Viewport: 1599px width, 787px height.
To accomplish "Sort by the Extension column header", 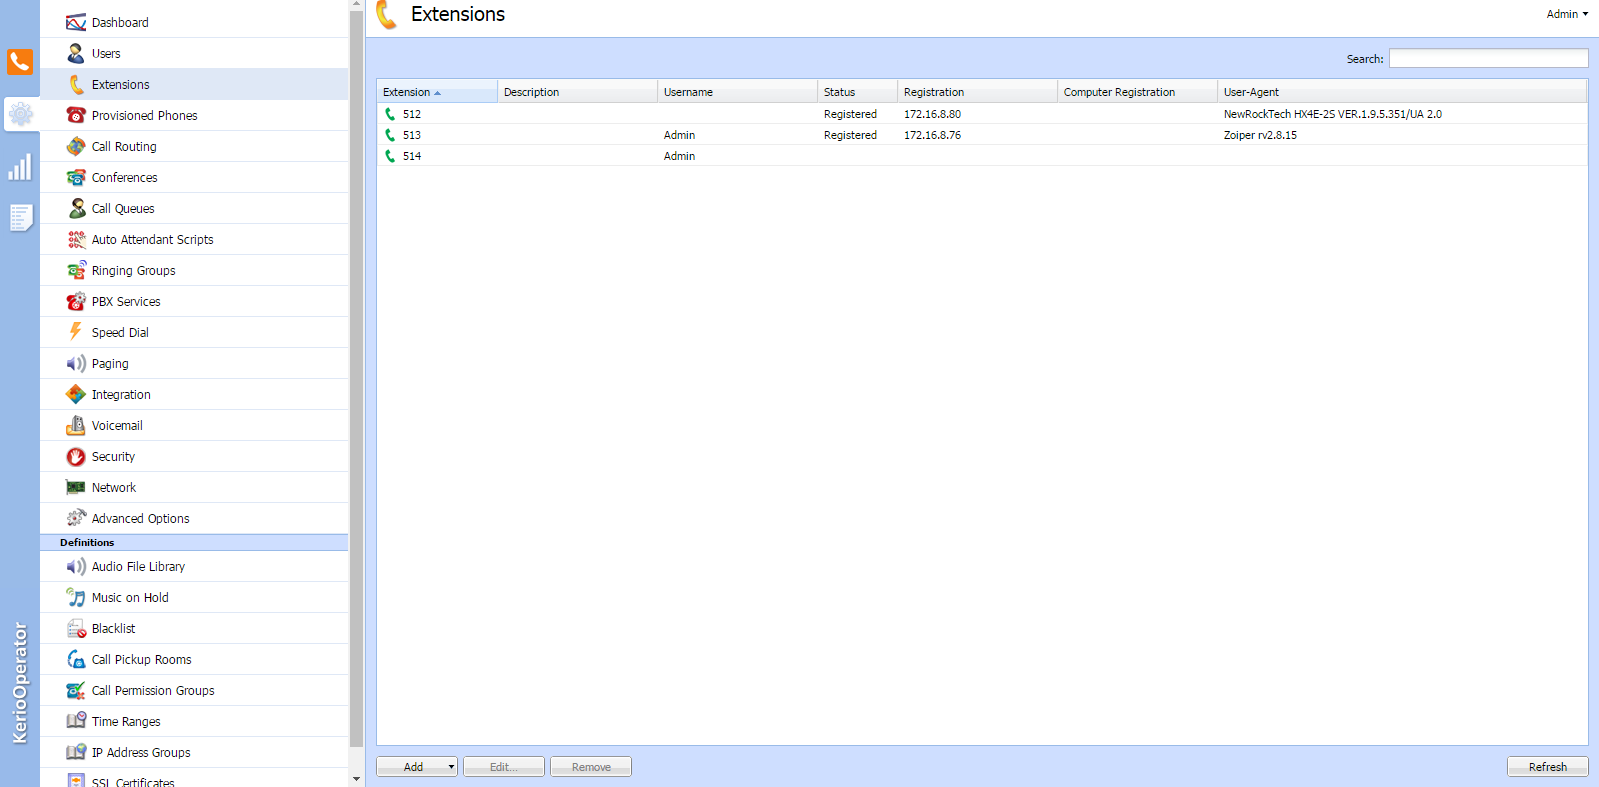I will pyautogui.click(x=437, y=92).
